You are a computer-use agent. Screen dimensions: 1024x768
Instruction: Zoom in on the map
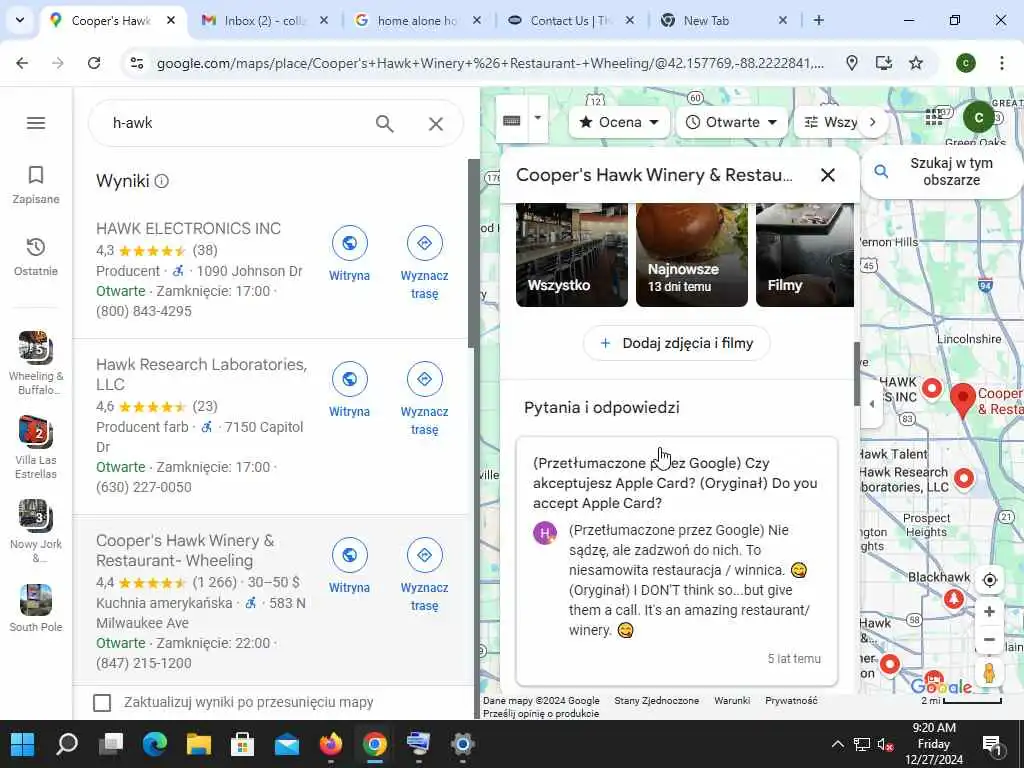(989, 611)
